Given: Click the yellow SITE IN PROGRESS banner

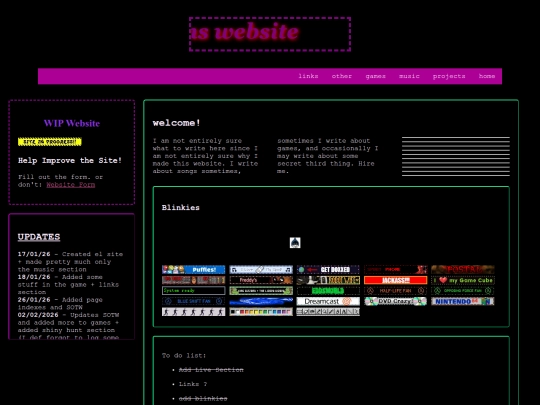Looking at the screenshot, I should coord(50,142).
